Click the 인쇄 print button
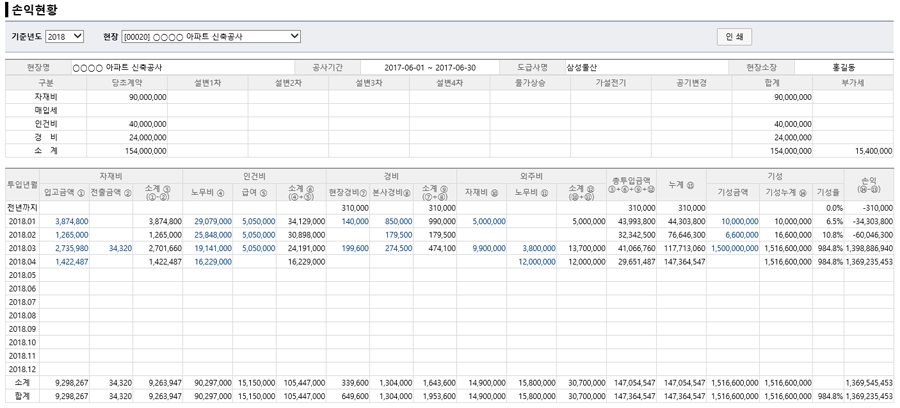Image resolution: width=900 pixels, height=408 pixels. point(734,37)
